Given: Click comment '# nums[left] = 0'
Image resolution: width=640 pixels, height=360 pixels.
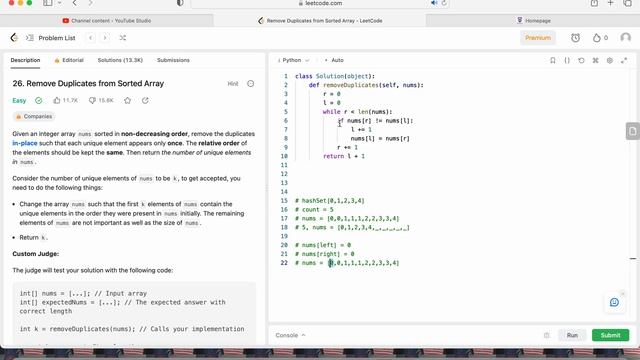Looking at the screenshot, I should pyautogui.click(x=323, y=245).
